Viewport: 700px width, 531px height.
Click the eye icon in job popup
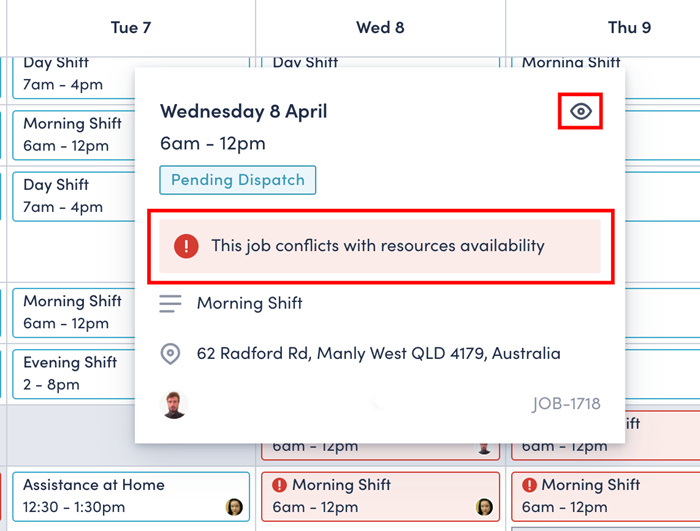(x=580, y=111)
